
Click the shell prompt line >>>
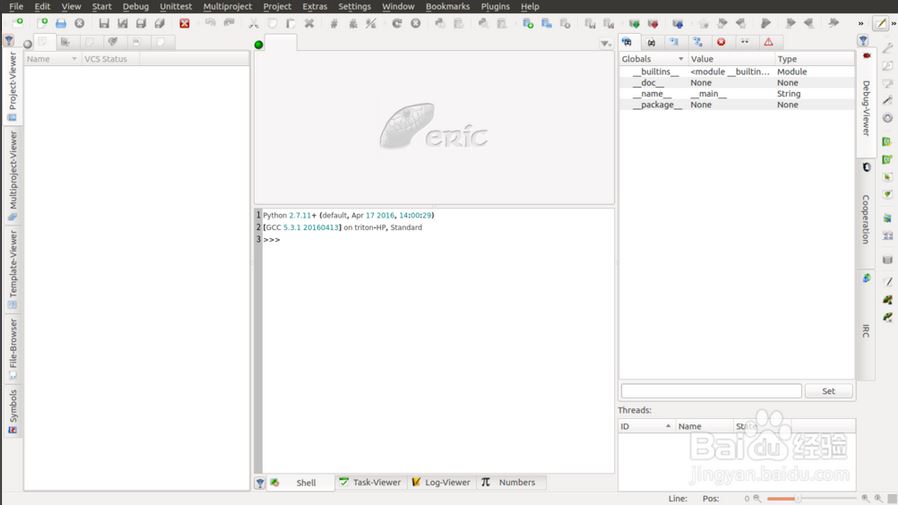pyautogui.click(x=271, y=240)
